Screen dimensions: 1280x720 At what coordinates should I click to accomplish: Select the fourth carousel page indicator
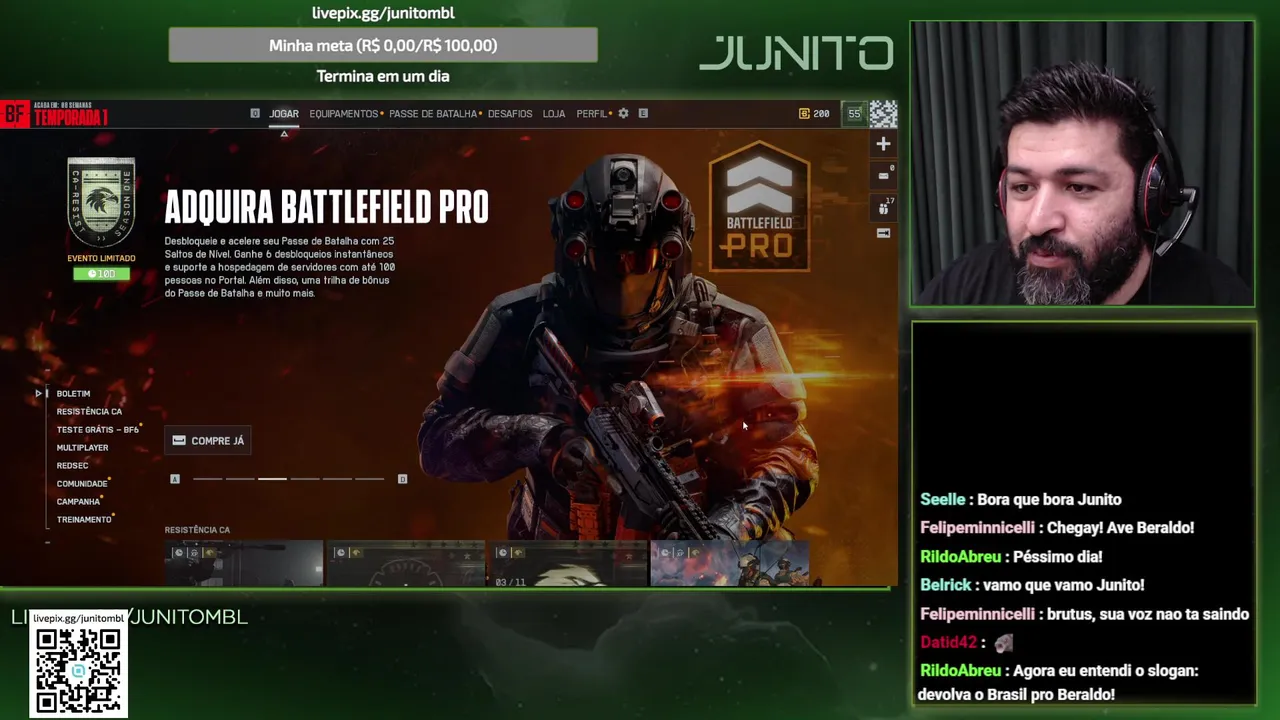click(305, 479)
